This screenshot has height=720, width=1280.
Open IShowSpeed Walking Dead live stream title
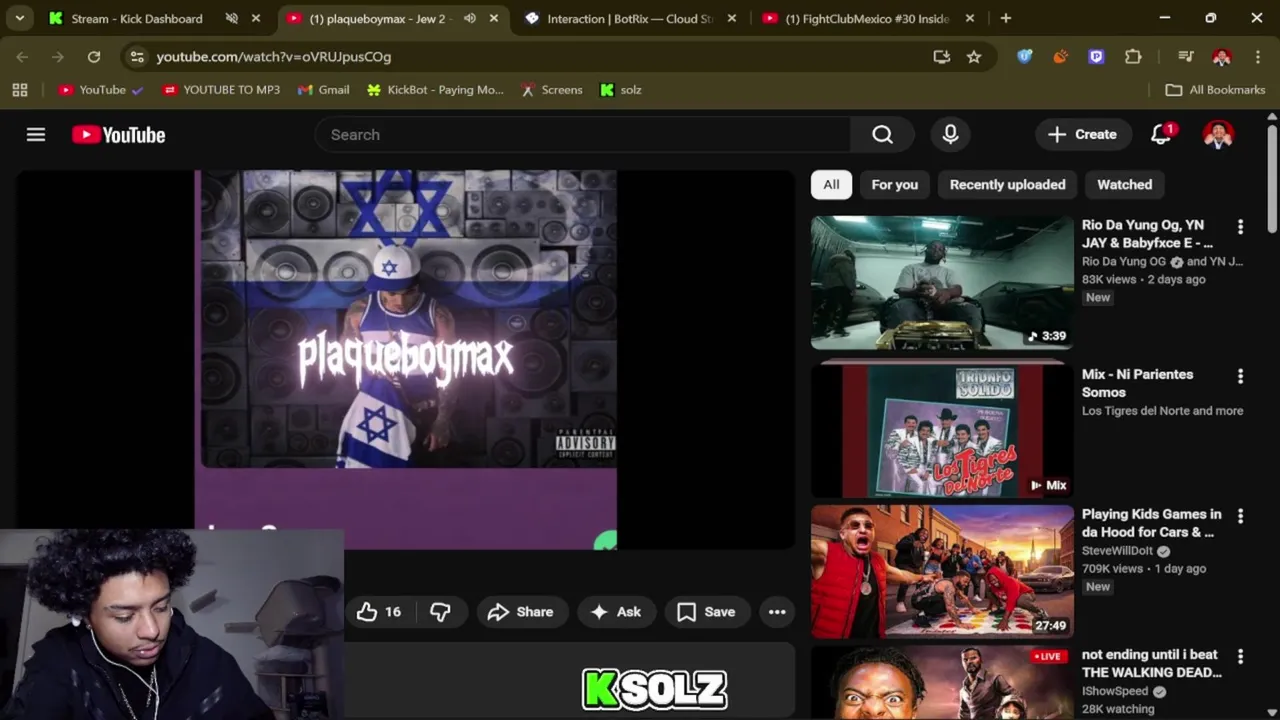point(1151,663)
